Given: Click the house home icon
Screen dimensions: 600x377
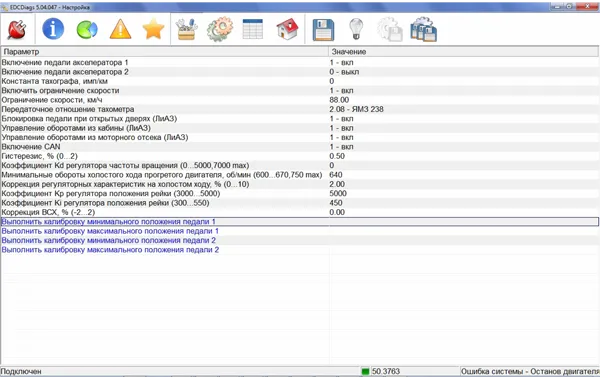Looking at the screenshot, I should pyautogui.click(x=287, y=29).
